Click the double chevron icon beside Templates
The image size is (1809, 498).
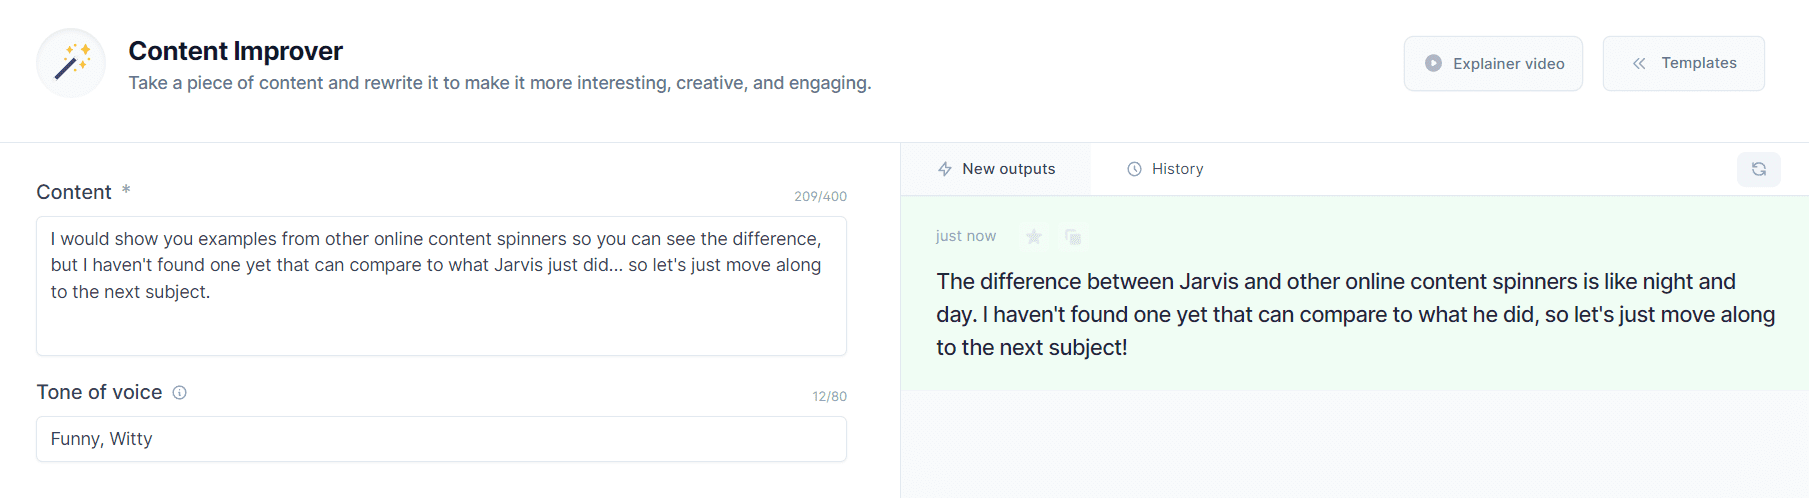coord(1639,63)
